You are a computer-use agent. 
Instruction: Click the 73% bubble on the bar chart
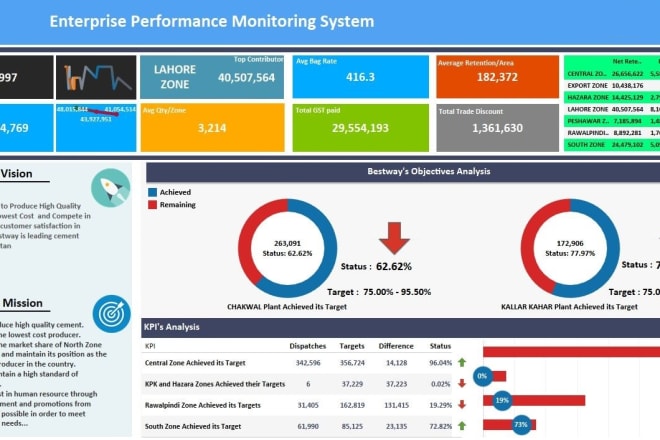521,424
